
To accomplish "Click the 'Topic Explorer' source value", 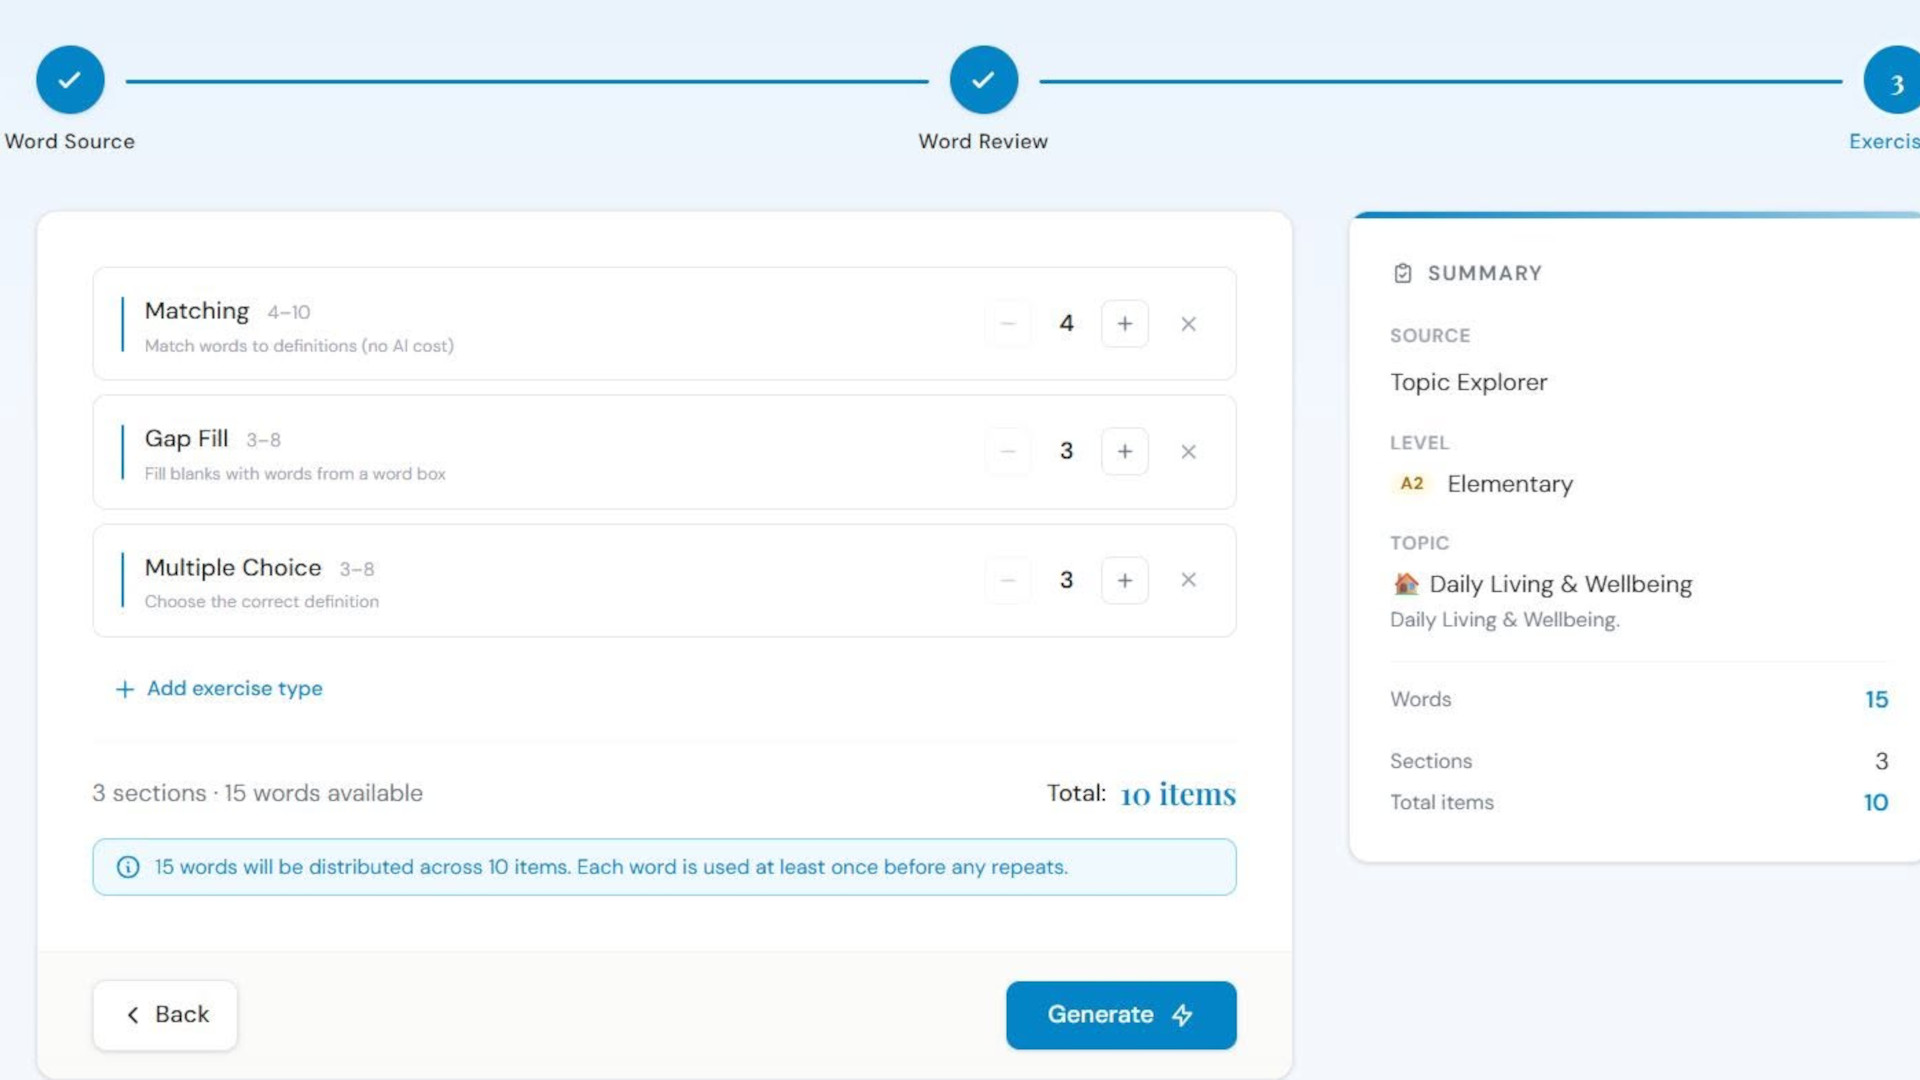I will 1468,383.
